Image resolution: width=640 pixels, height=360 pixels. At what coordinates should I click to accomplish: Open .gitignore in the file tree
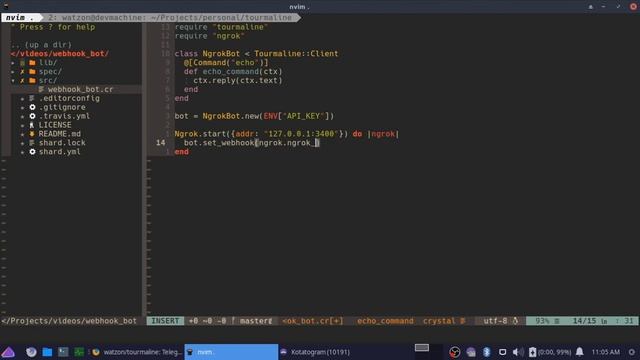62,107
